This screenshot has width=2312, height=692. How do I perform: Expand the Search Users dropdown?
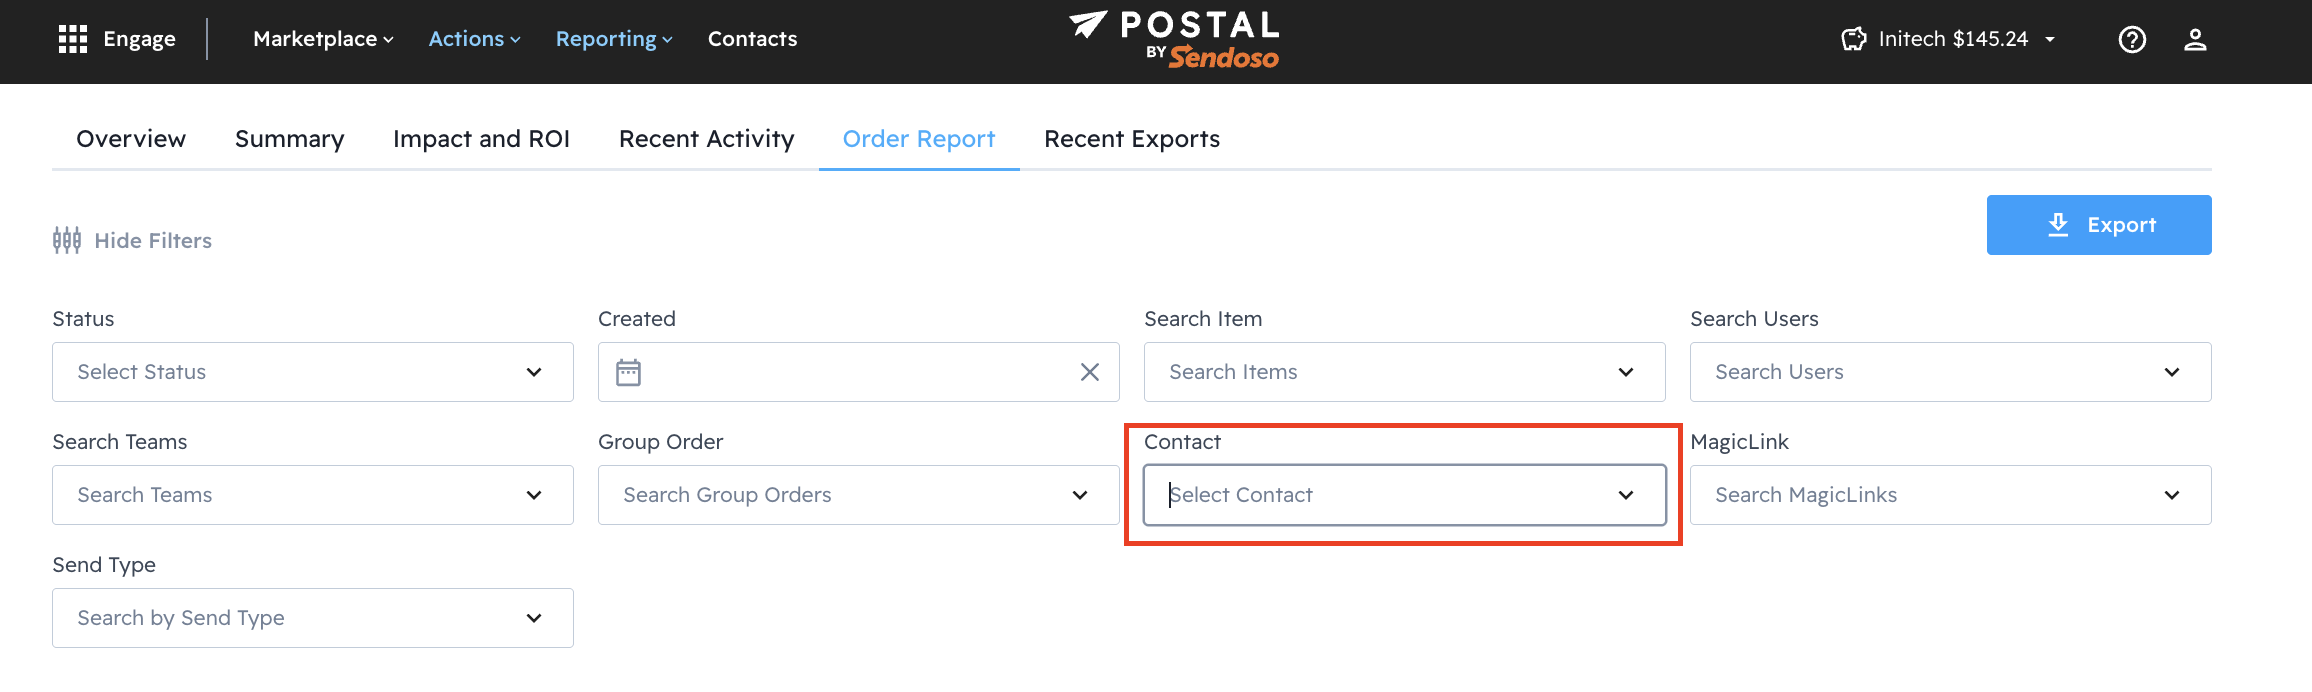(1950, 372)
